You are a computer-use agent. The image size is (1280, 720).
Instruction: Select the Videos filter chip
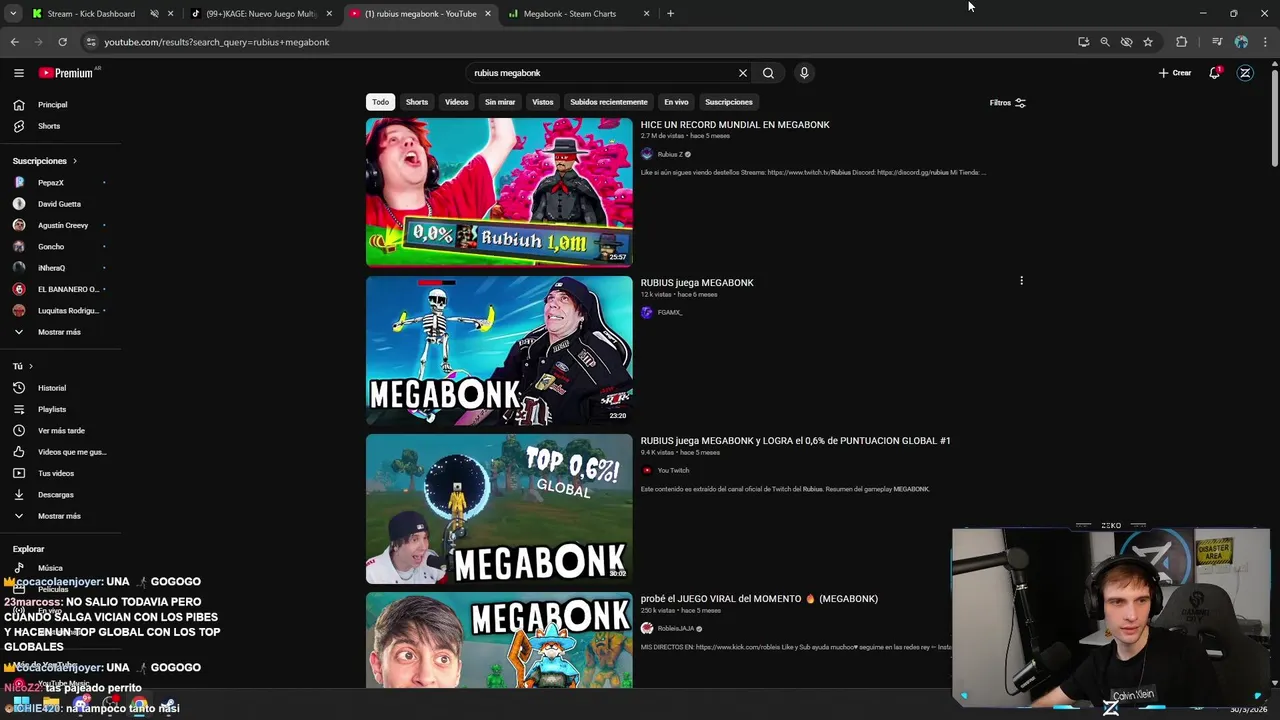pos(456,102)
